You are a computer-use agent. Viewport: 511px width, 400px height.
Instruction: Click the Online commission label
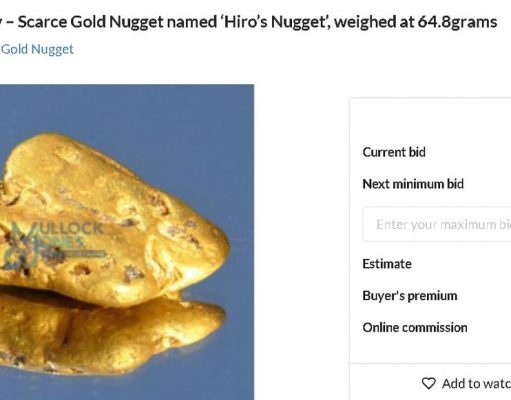415,328
